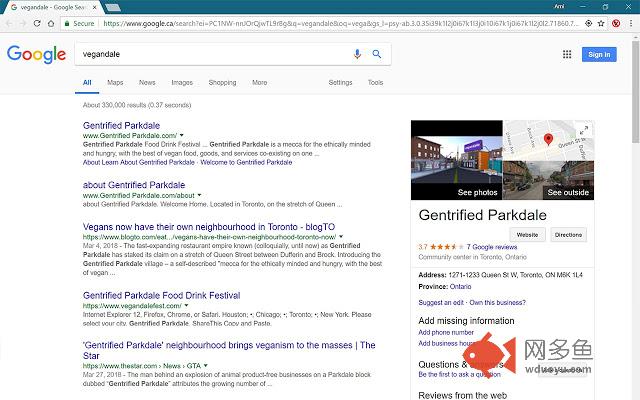The width and height of the screenshot is (640, 400).
Task: Click the back navigation arrow
Action: 9,23
